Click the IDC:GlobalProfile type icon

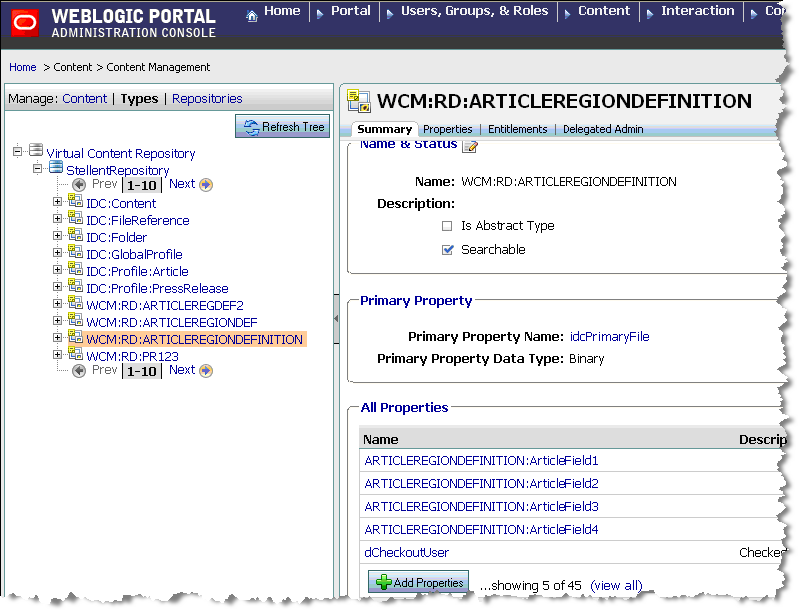click(75, 251)
